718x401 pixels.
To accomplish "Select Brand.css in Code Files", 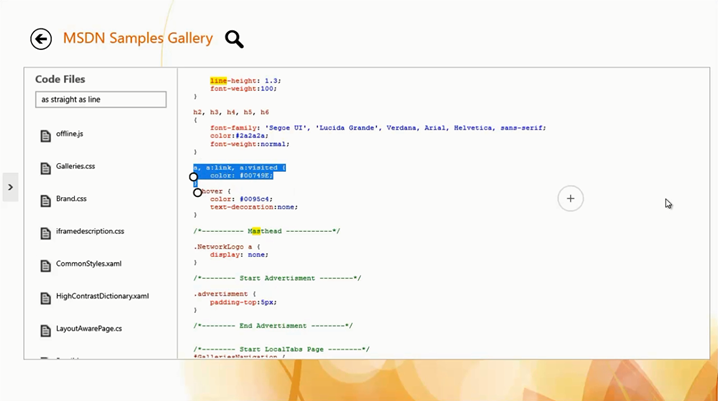I will pyautogui.click(x=71, y=199).
